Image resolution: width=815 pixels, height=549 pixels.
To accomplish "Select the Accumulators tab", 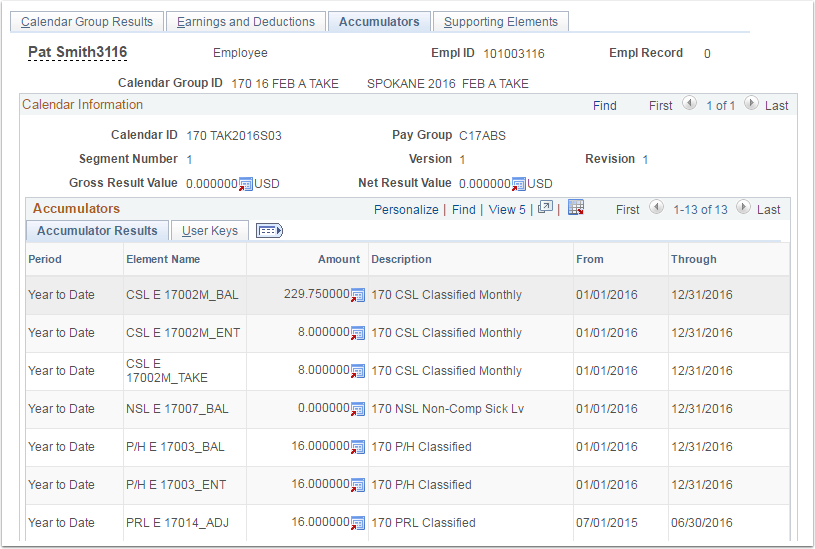I will pyautogui.click(x=379, y=22).
